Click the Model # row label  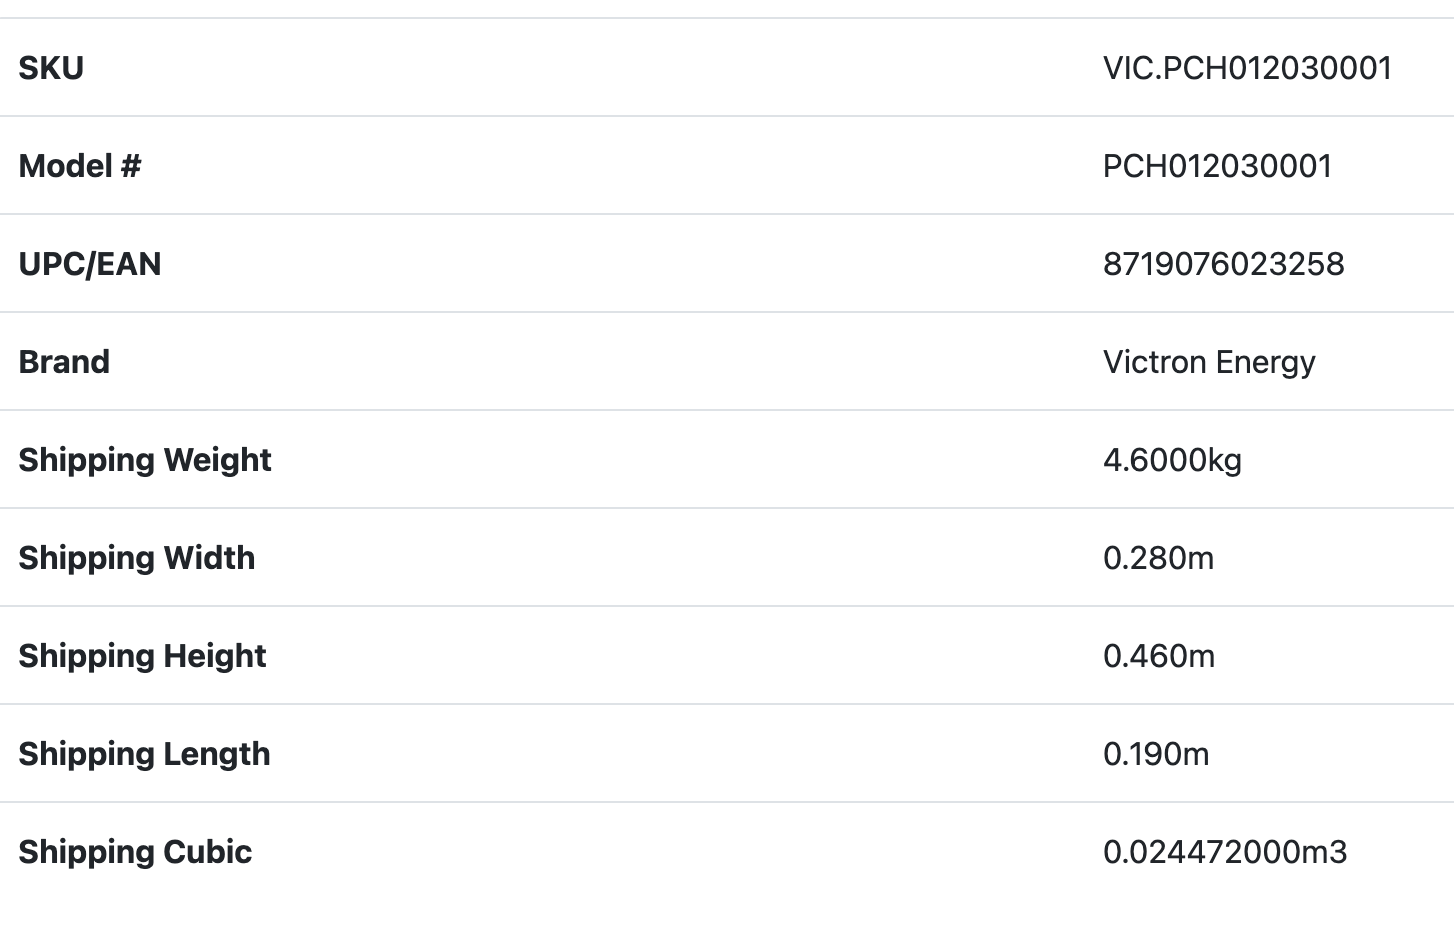click(80, 166)
